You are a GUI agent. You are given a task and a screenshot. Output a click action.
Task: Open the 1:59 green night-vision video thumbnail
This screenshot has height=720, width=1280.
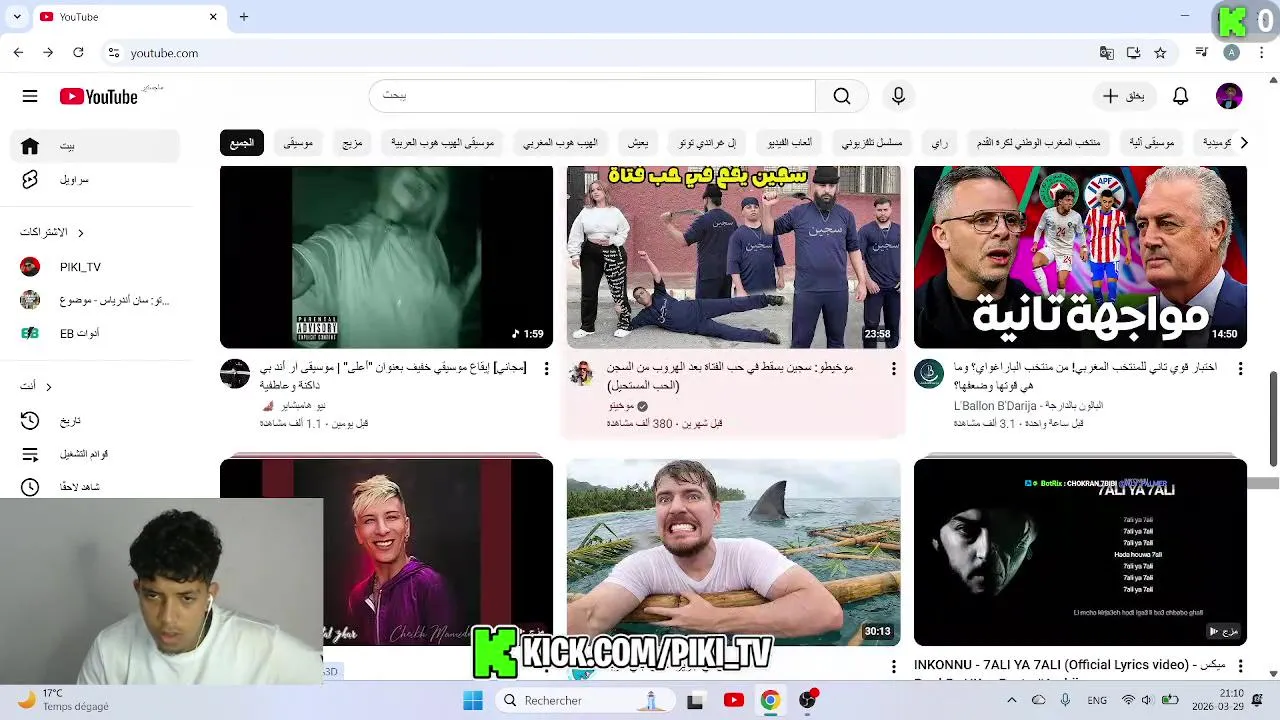click(386, 256)
